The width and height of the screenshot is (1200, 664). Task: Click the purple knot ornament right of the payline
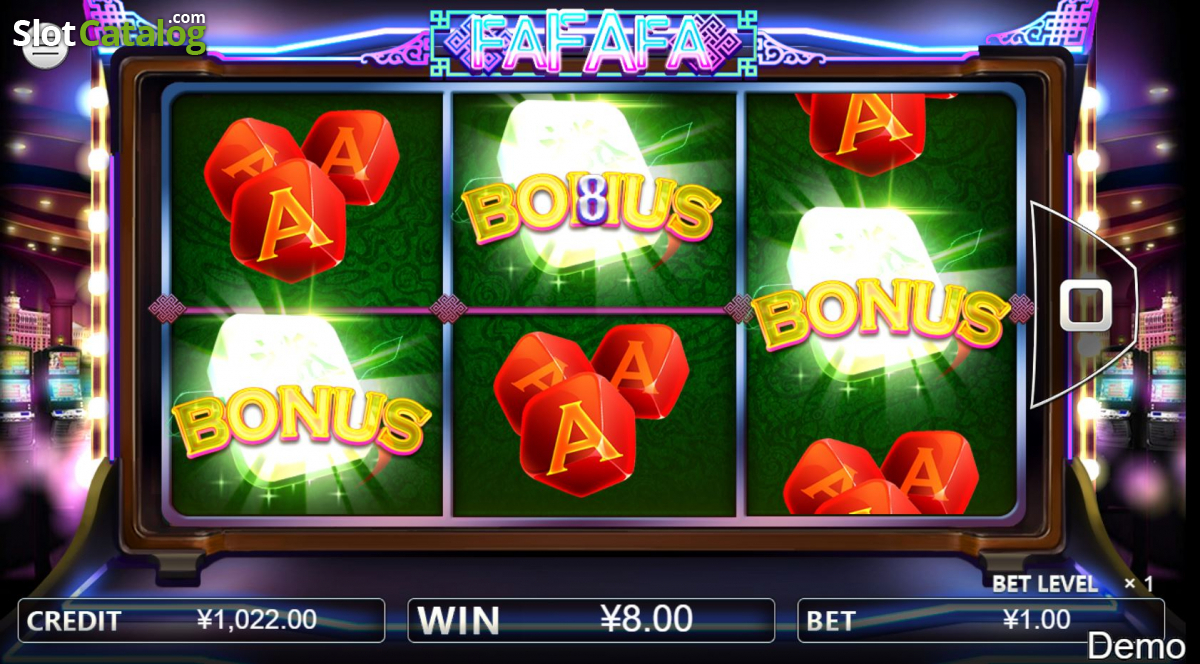(1020, 308)
